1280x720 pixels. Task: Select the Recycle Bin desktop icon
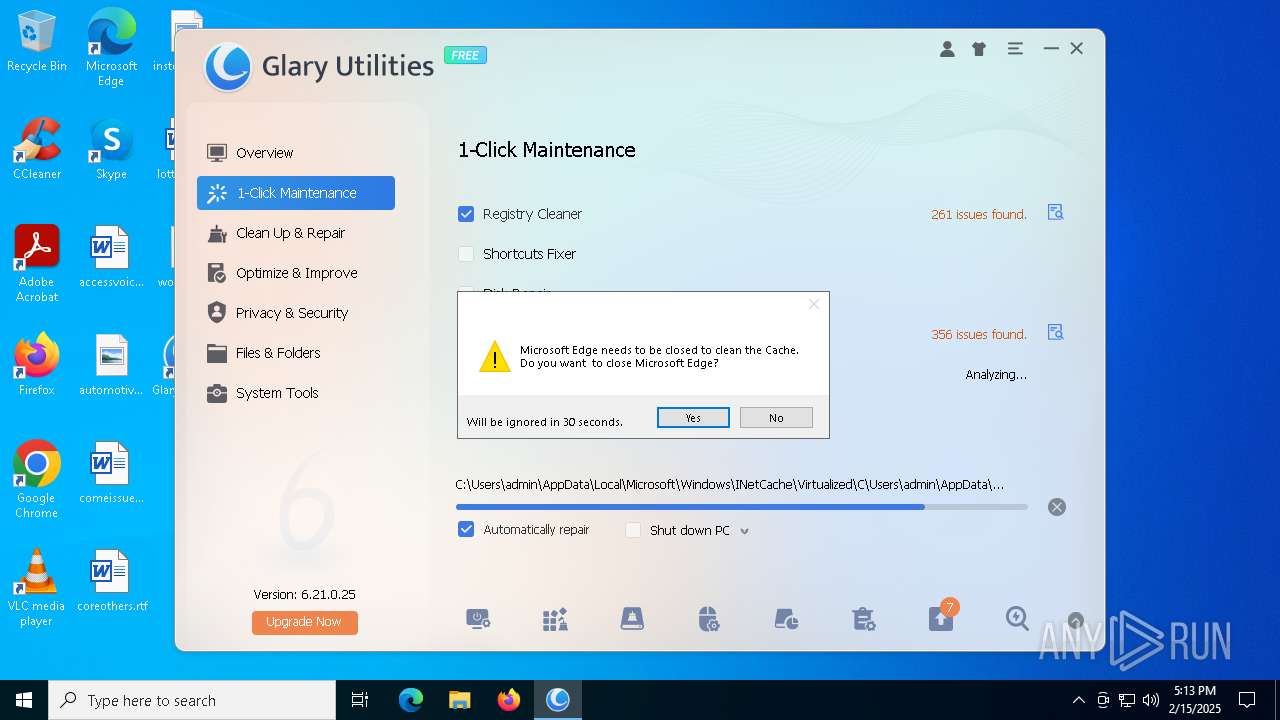point(37,41)
